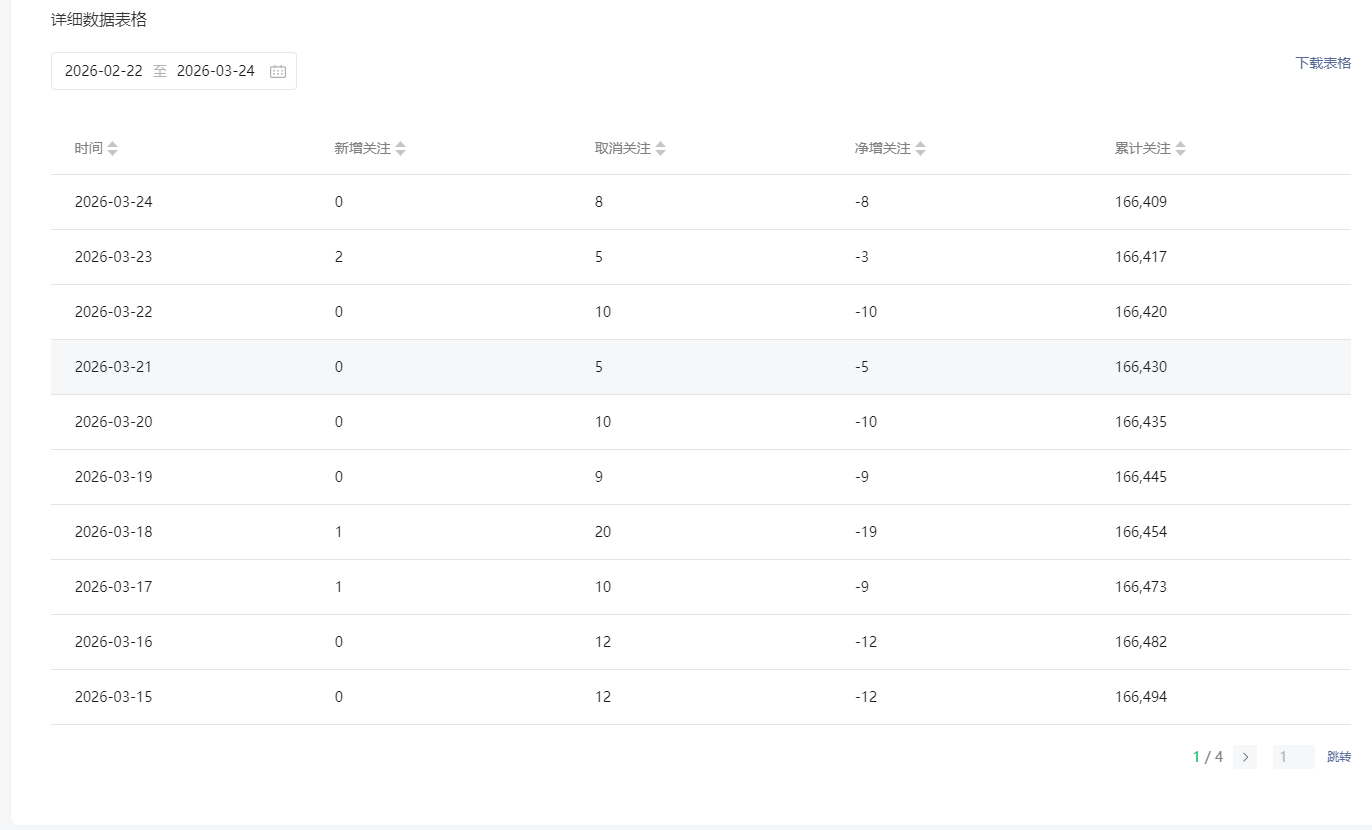Sort by 累计关注 column arrows
The width and height of the screenshot is (1372, 830).
click(x=1181, y=148)
